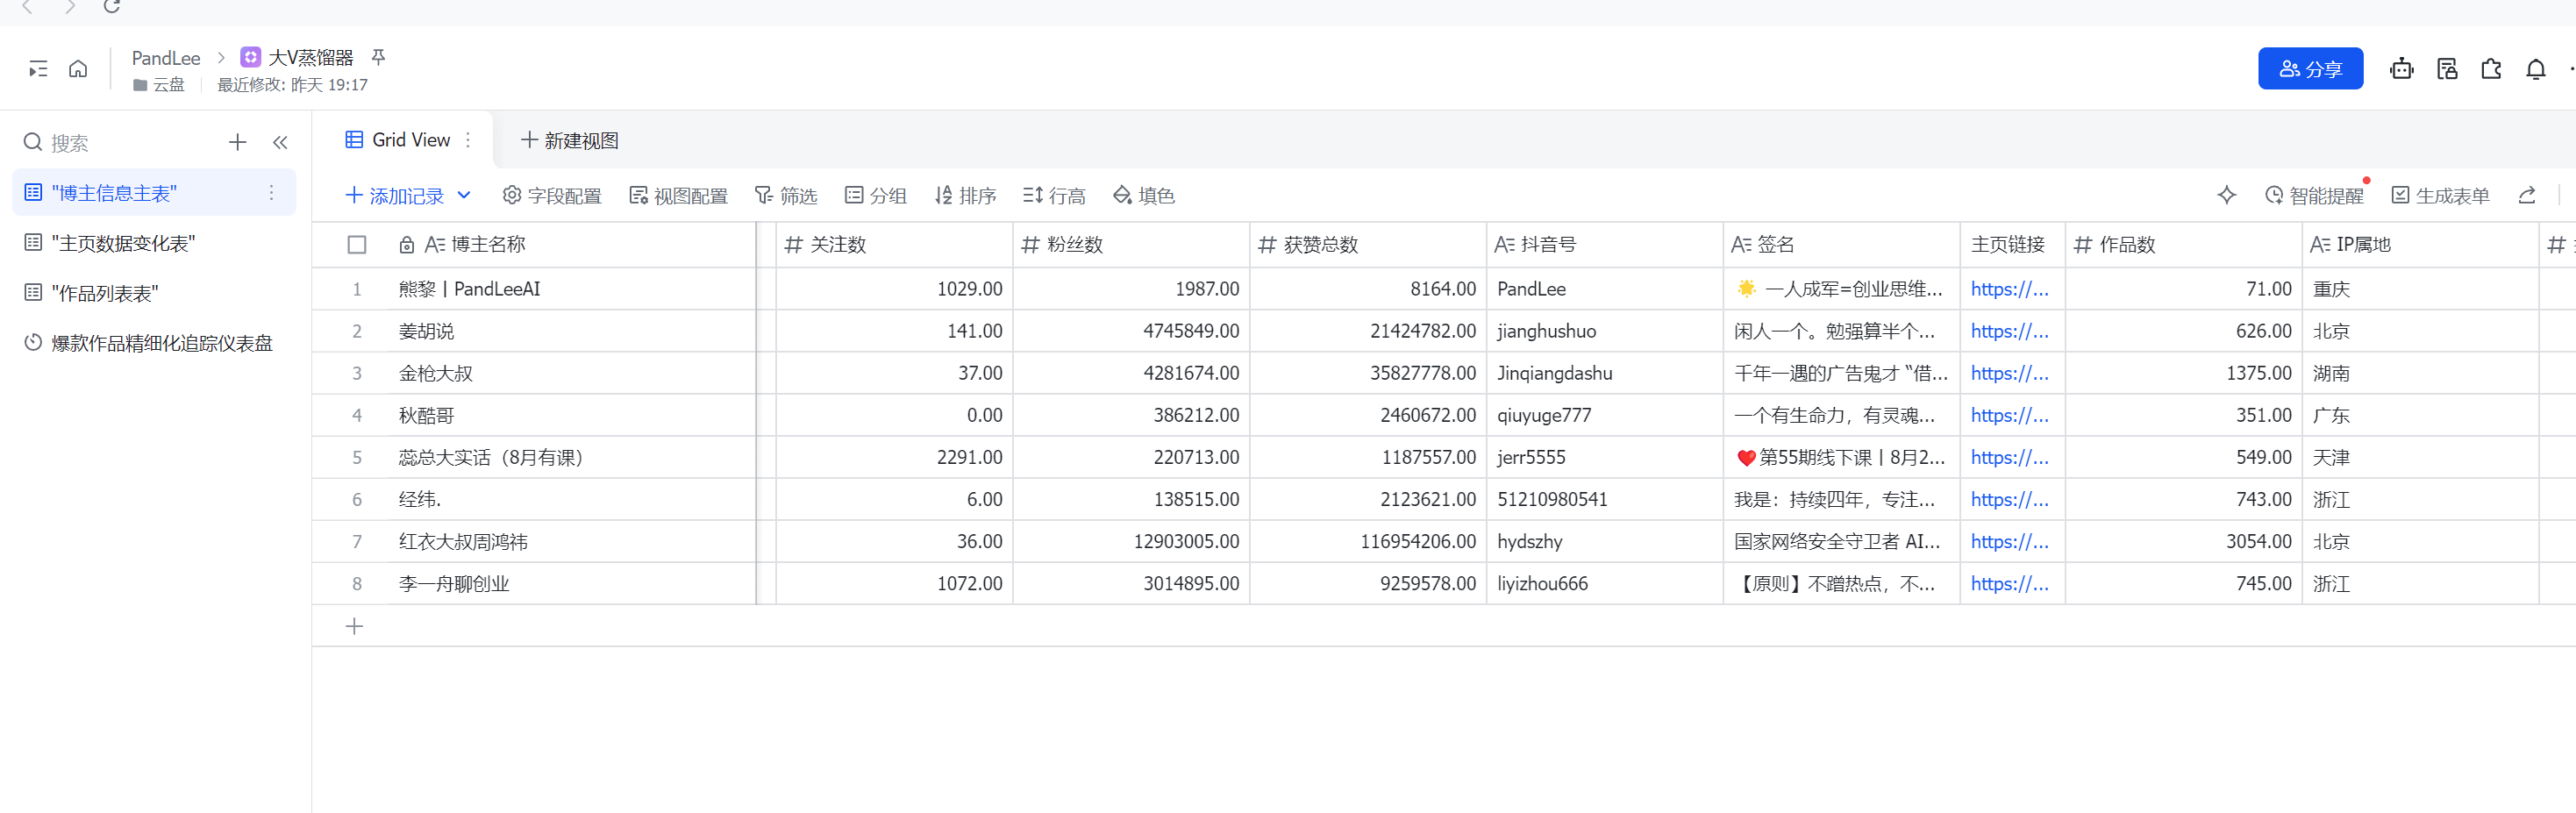Pin the 大V蒸馏器 document

(378, 57)
